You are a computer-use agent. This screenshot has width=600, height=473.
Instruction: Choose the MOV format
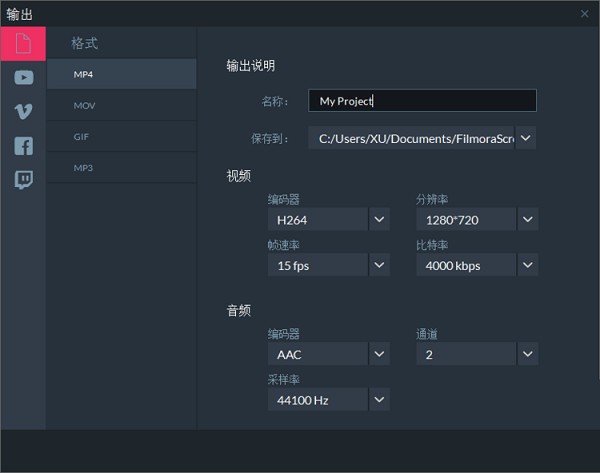[121, 105]
